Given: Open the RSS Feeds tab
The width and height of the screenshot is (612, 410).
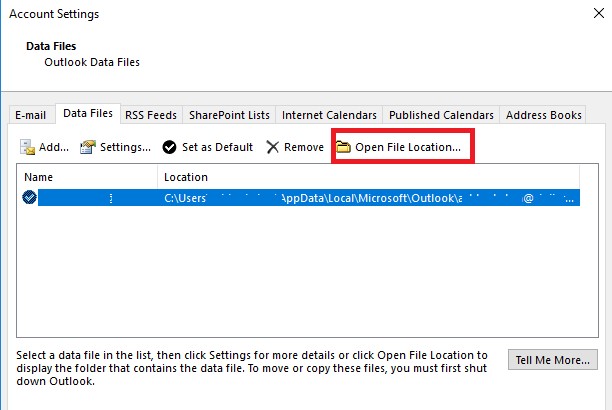Looking at the screenshot, I should click(x=151, y=115).
